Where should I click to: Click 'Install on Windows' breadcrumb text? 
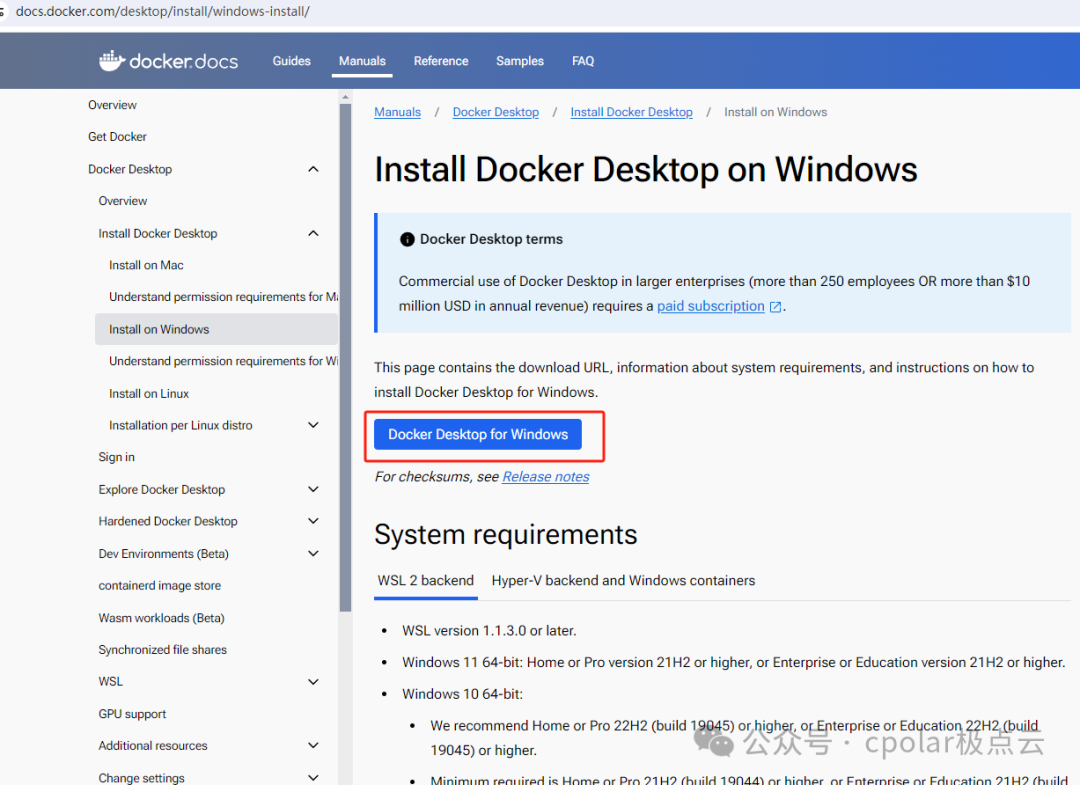click(x=776, y=112)
